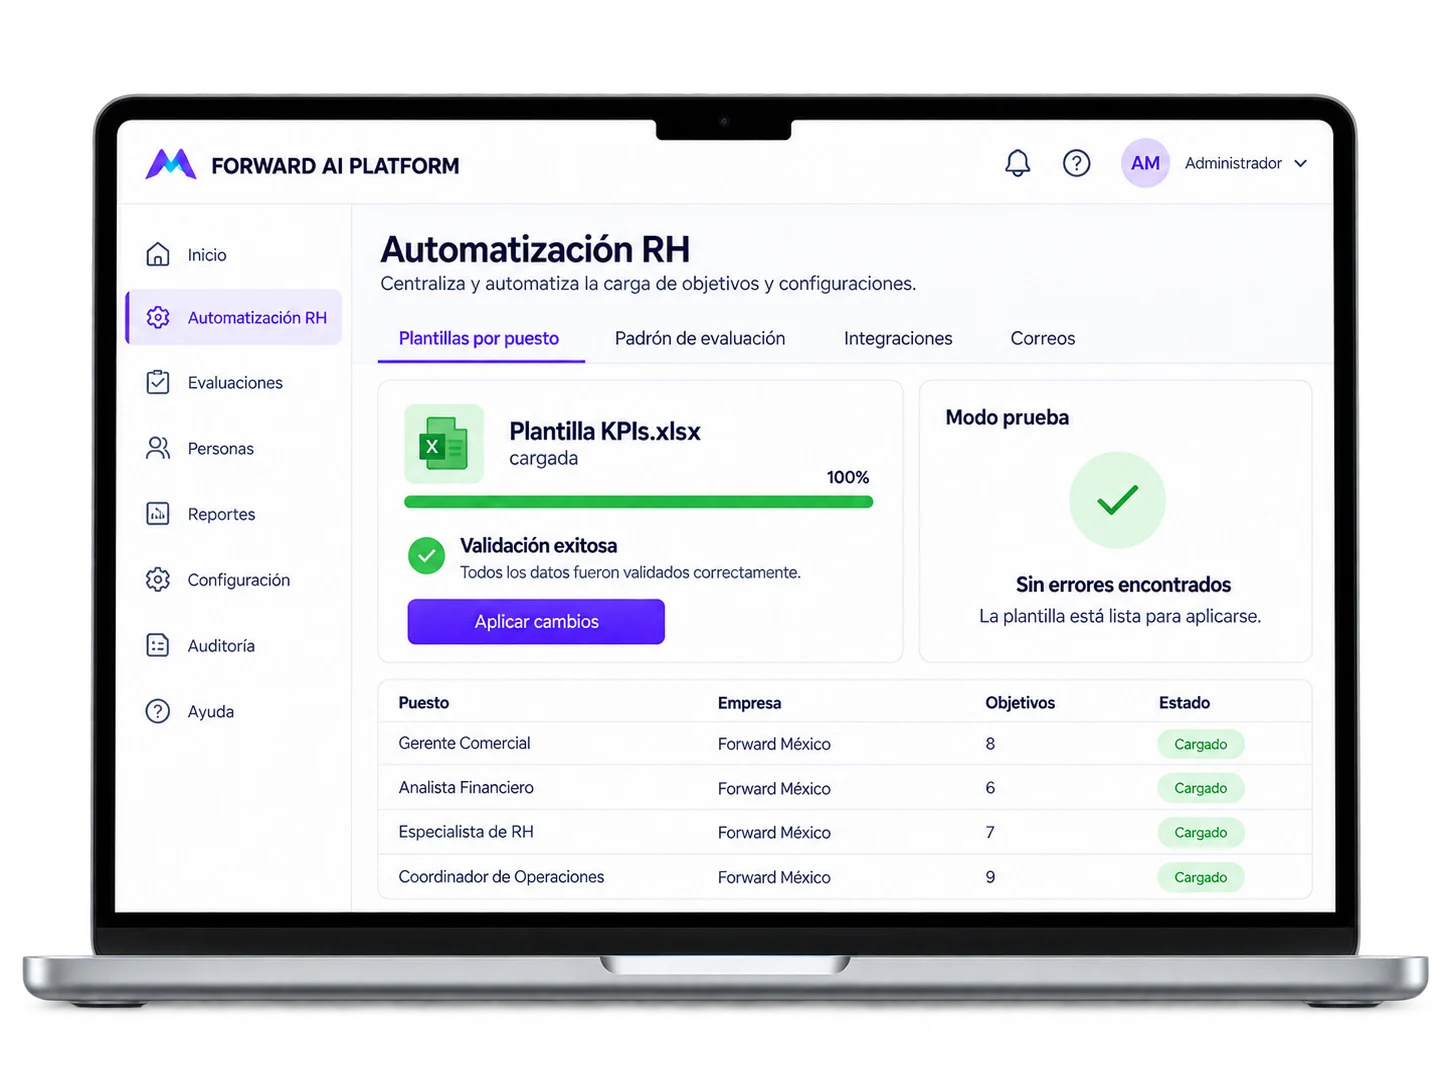This screenshot has height=1086, width=1448.
Task: Click the Configuración gear icon
Action: point(158,579)
